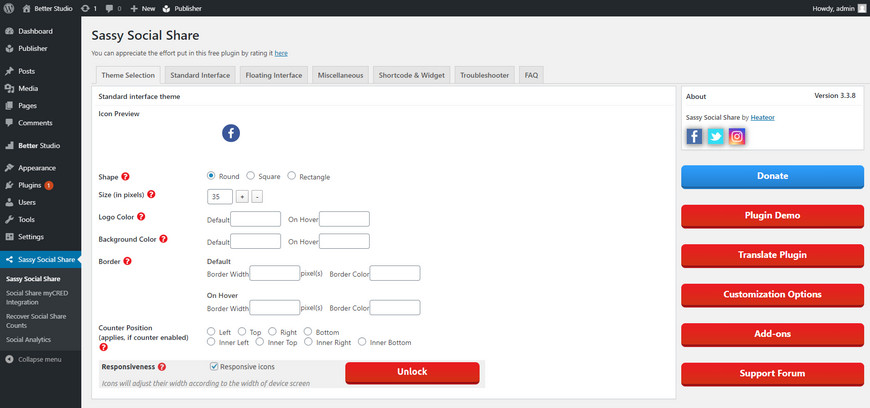This screenshot has height=408, width=870.
Task: Open Heateor's Twitter page icon
Action: (x=715, y=137)
